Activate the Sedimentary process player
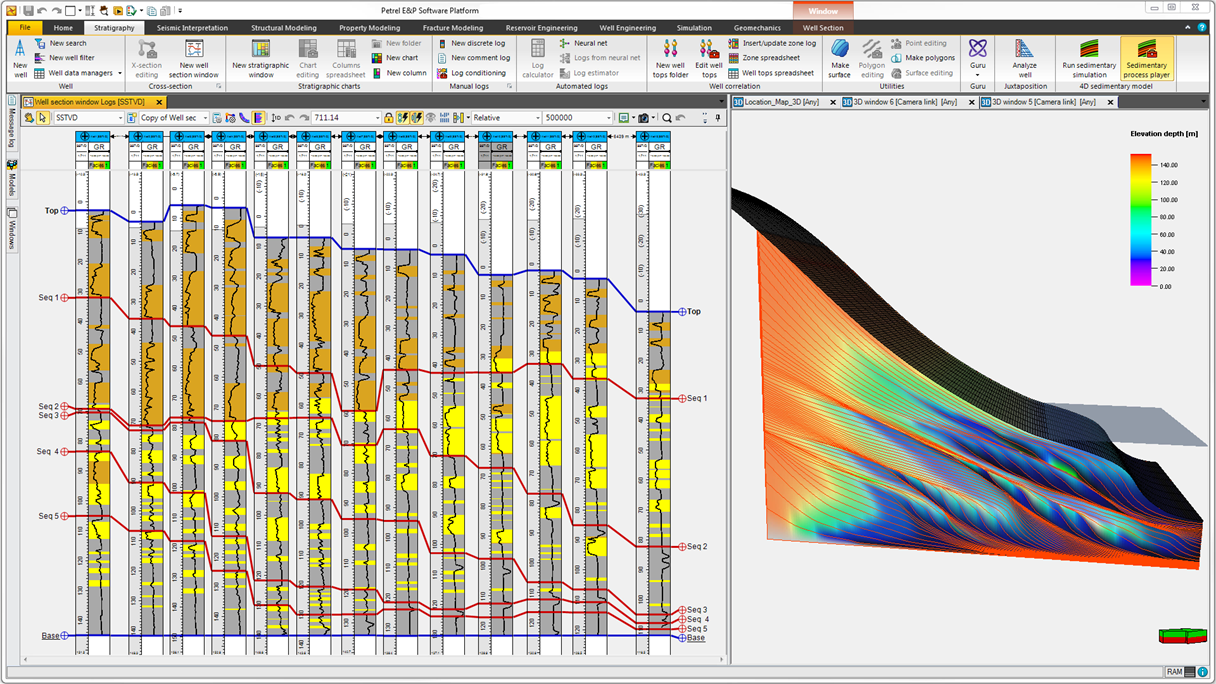 pos(1146,60)
